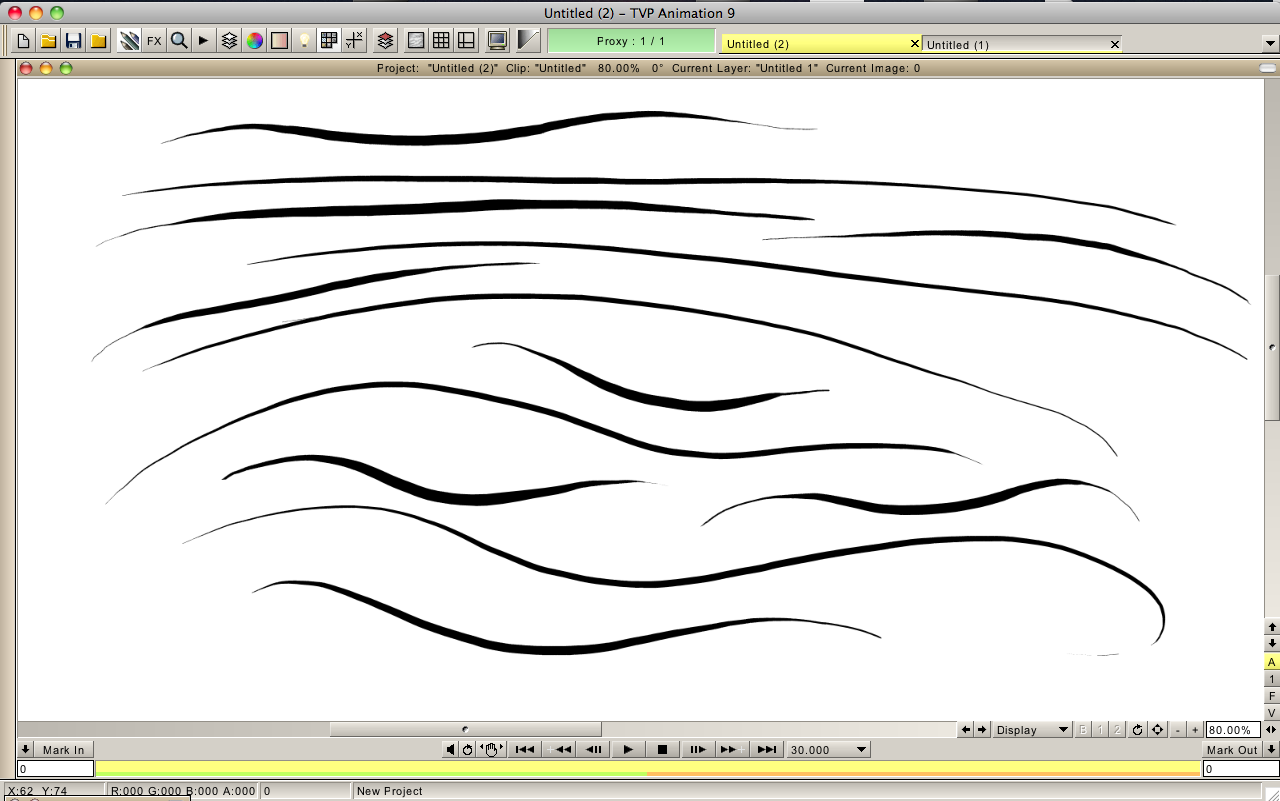Toggle the colored grid panel icon
Viewport: 1280px width, 801px height.
click(x=329, y=41)
